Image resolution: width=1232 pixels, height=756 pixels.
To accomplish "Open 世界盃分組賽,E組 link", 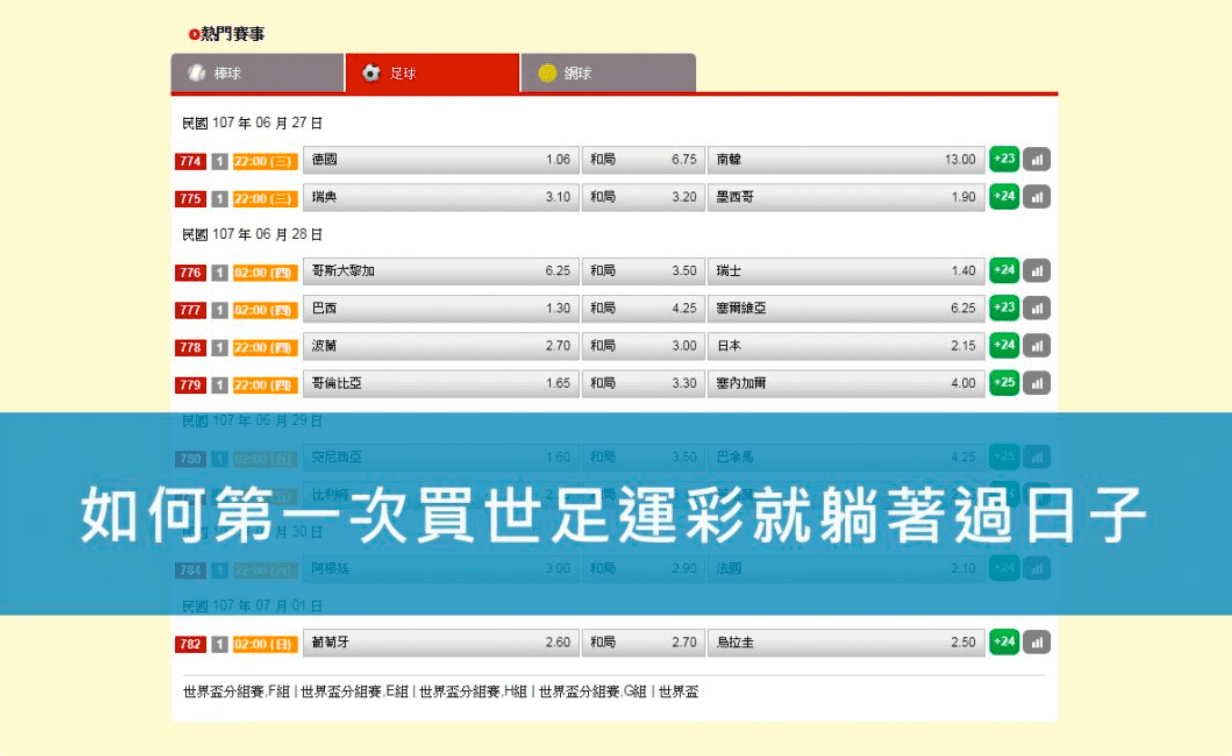I will [355, 692].
